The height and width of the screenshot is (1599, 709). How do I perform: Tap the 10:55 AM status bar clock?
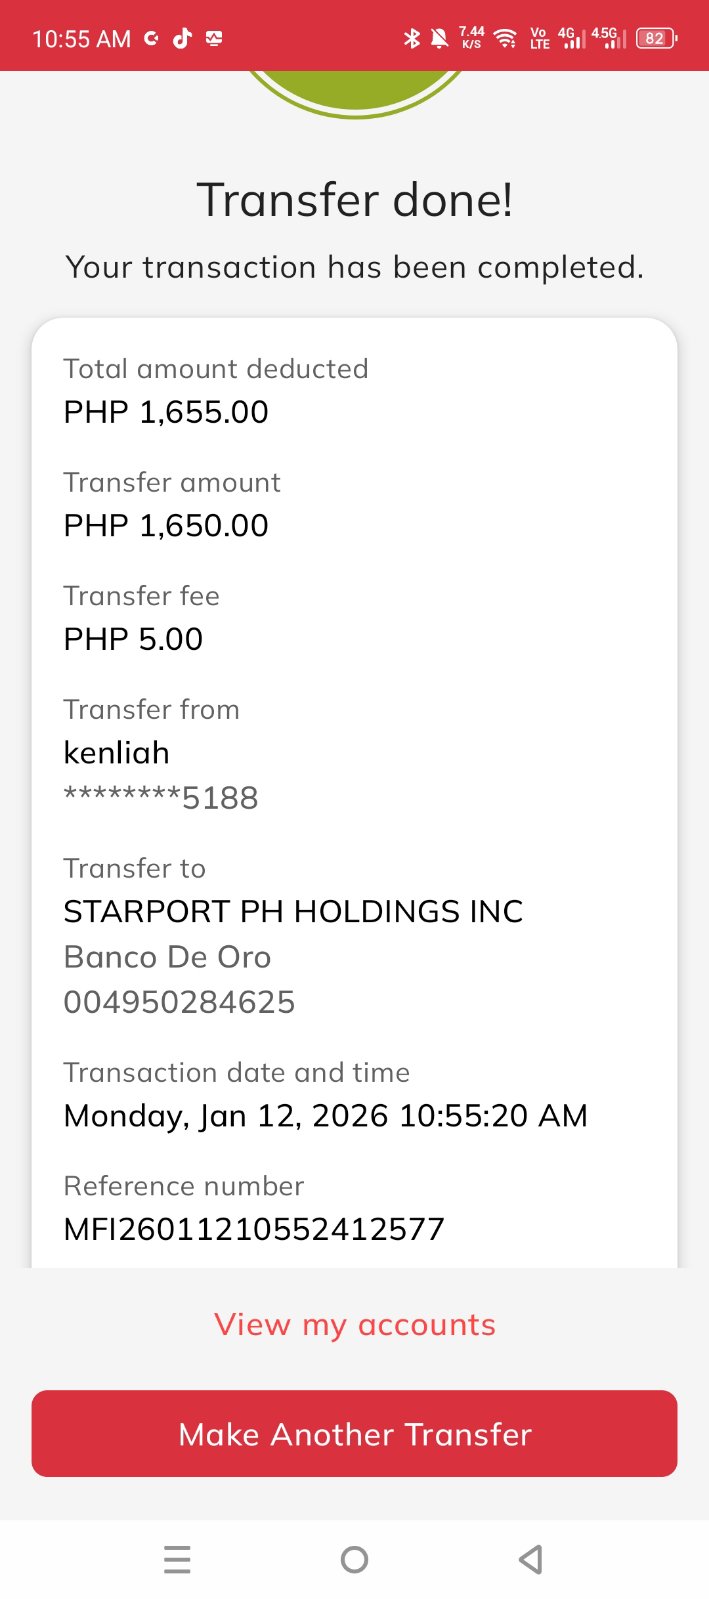pyautogui.click(x=81, y=39)
